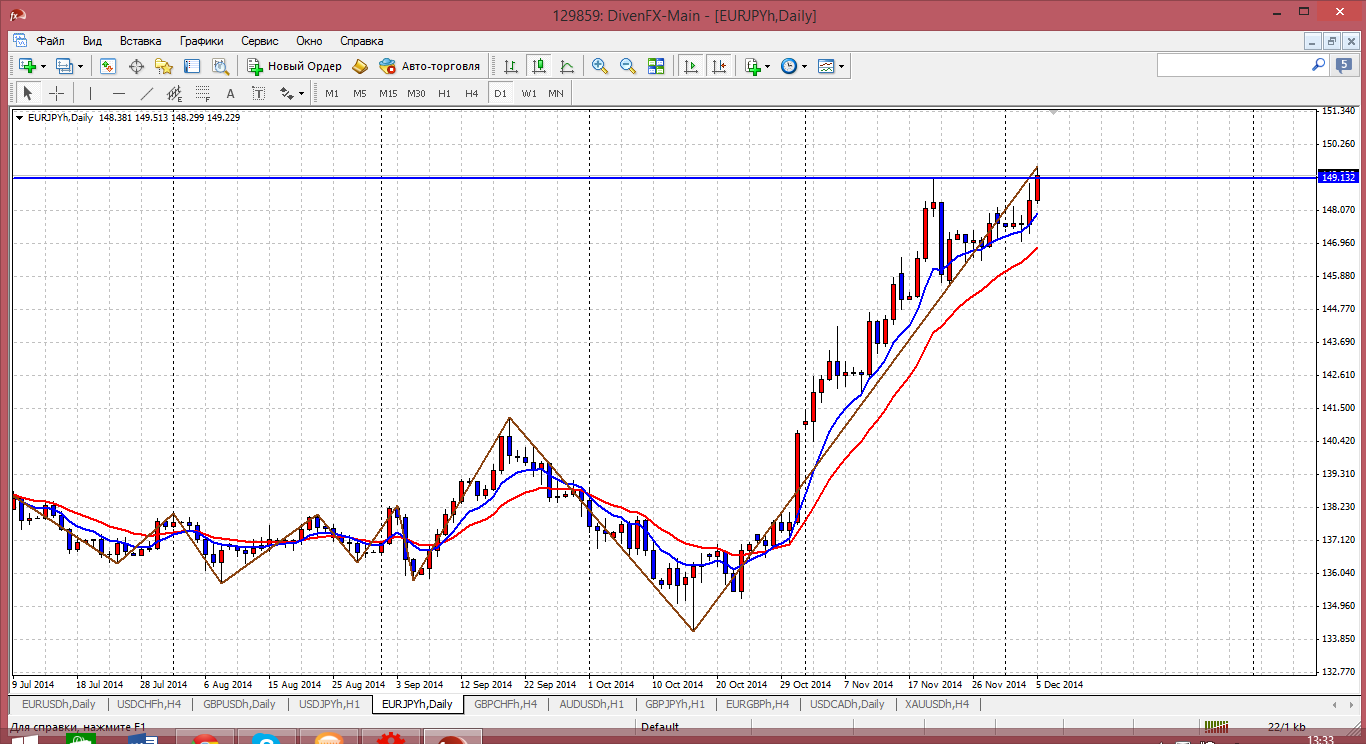Enable chart shift toggle
This screenshot has width=1369, height=744.
(718, 66)
